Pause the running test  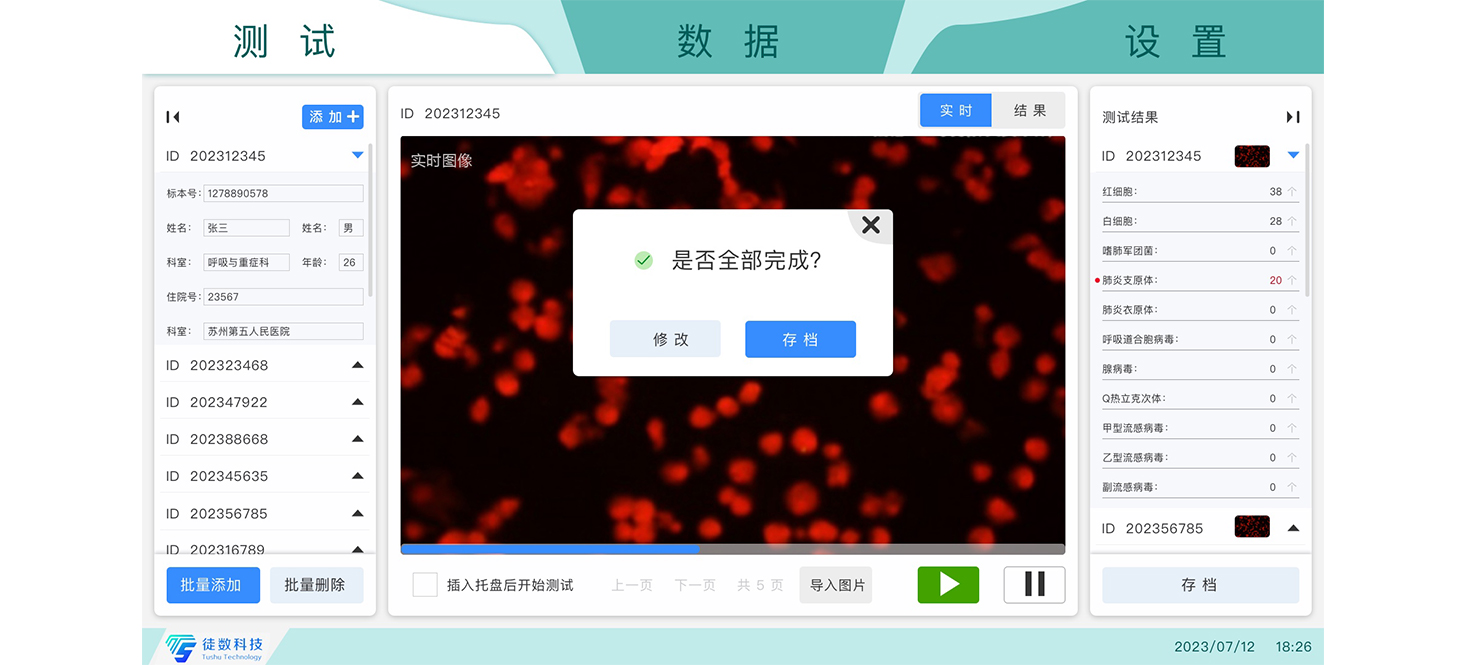tap(1034, 584)
